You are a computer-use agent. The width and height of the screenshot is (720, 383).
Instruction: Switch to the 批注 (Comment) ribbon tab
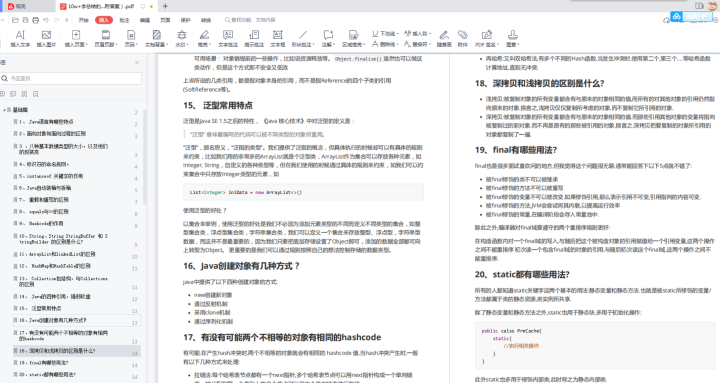[124, 20]
